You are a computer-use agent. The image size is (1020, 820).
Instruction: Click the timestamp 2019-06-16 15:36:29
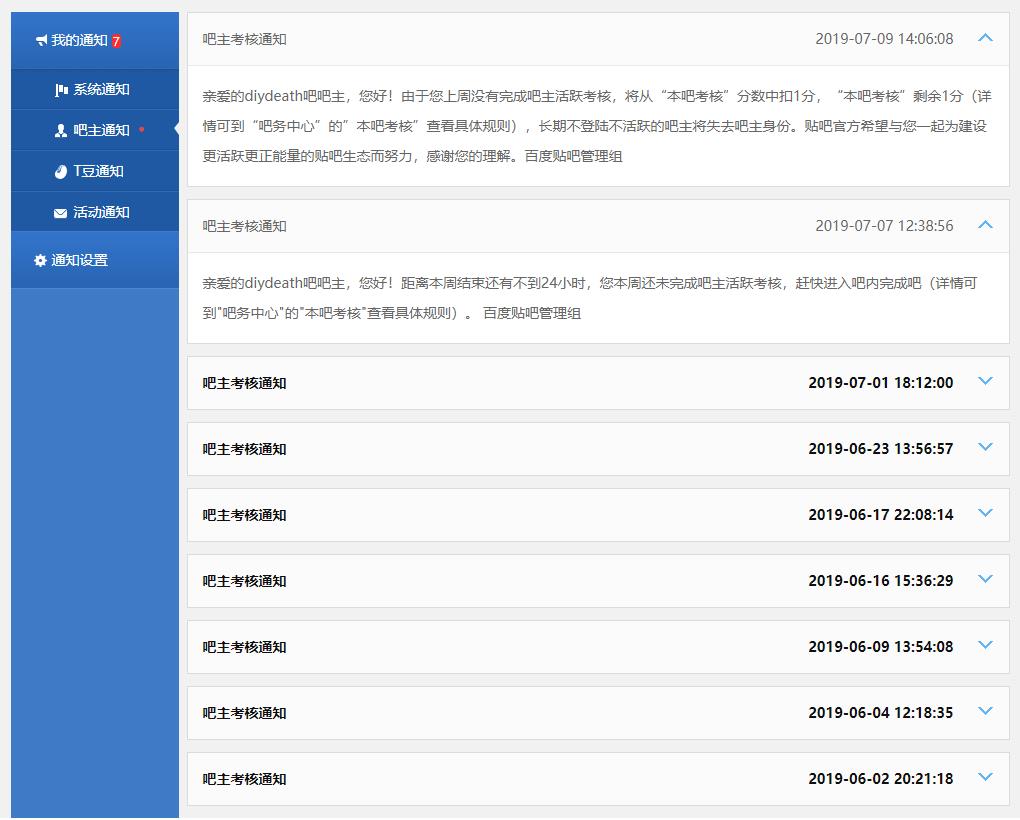point(881,581)
